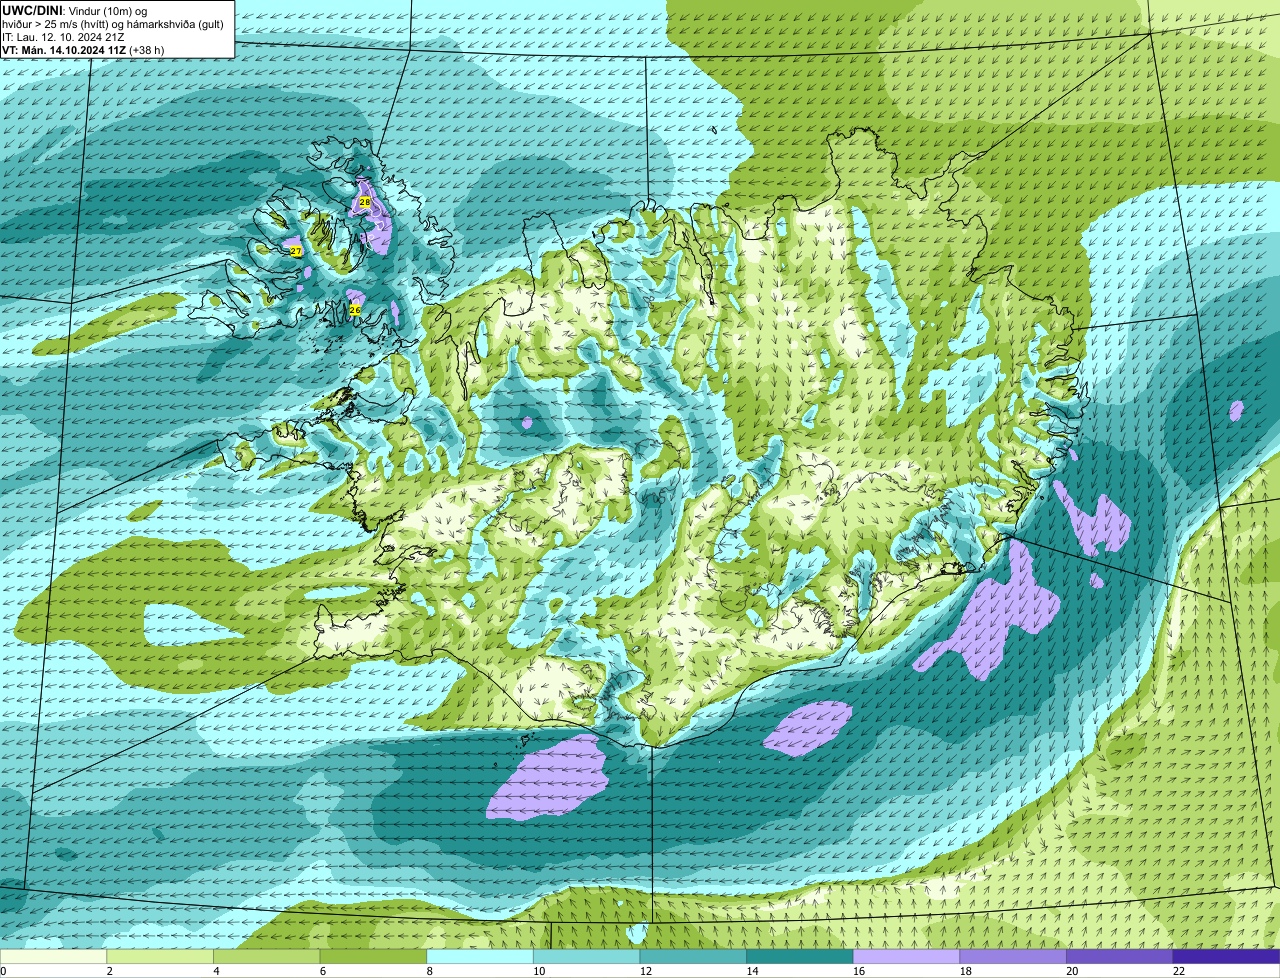Click the yellow gust label 28
Viewport: 1280px width, 978px height.
[365, 202]
